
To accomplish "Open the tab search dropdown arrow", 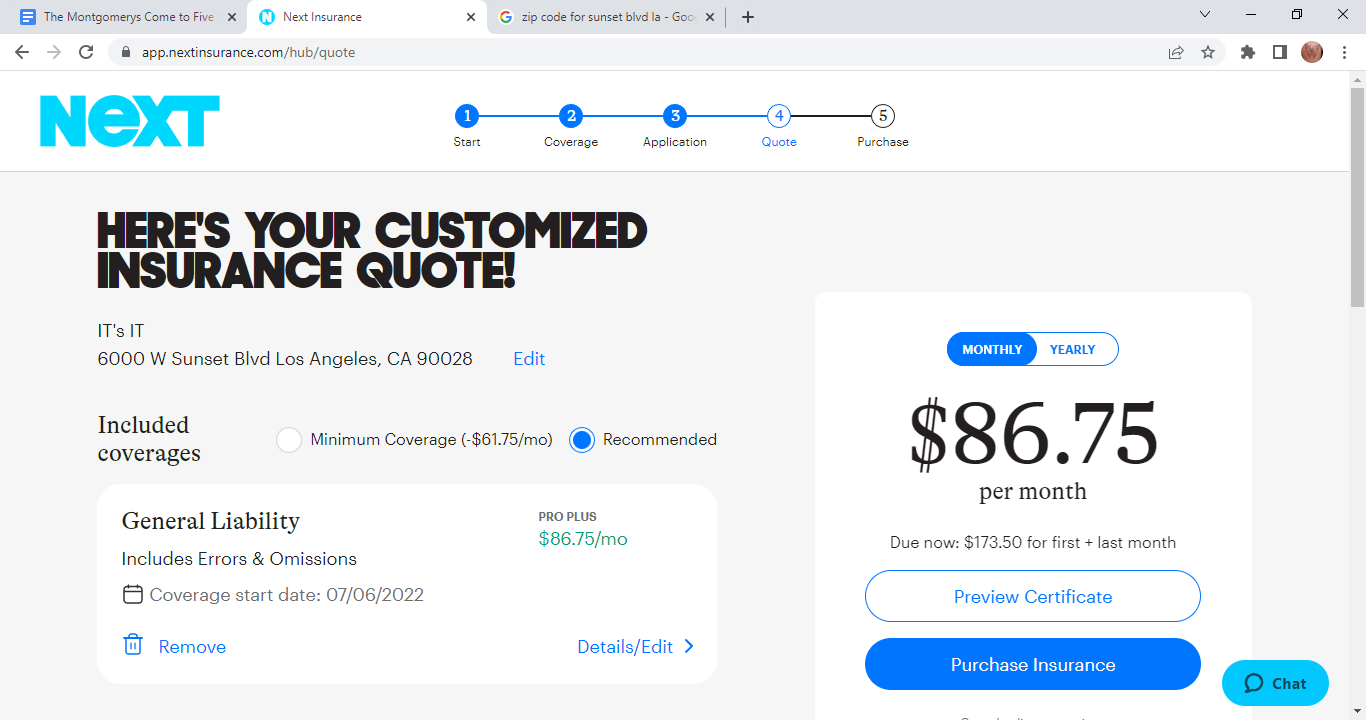I will click(x=1205, y=15).
